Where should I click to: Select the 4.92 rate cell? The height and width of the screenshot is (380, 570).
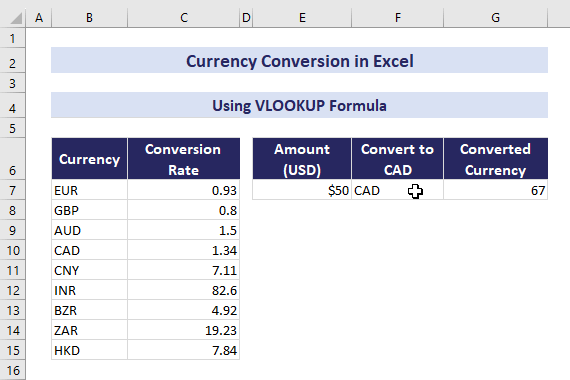(x=184, y=309)
